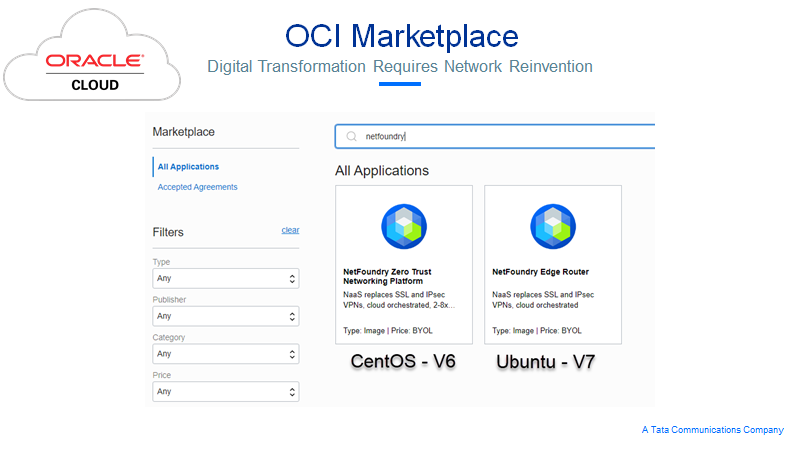Click 'Ubuntu - V7' caption
The height and width of the screenshot is (450, 800).
(x=545, y=362)
